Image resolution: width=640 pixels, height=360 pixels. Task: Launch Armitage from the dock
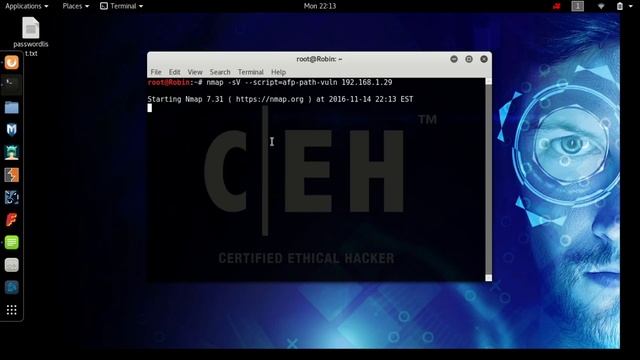[x=11, y=152]
